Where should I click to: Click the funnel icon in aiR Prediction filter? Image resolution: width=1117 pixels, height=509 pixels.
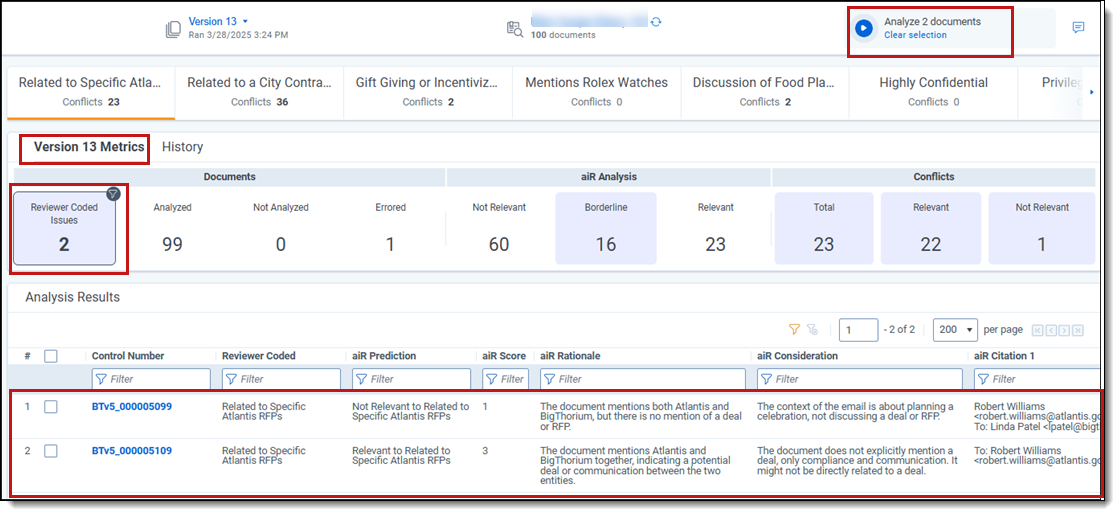(361, 379)
